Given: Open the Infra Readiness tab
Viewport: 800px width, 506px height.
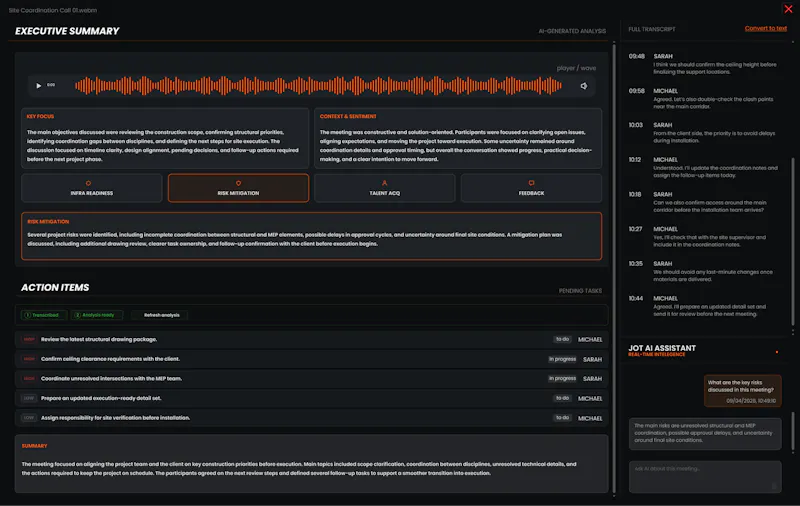Looking at the screenshot, I should 92,188.
